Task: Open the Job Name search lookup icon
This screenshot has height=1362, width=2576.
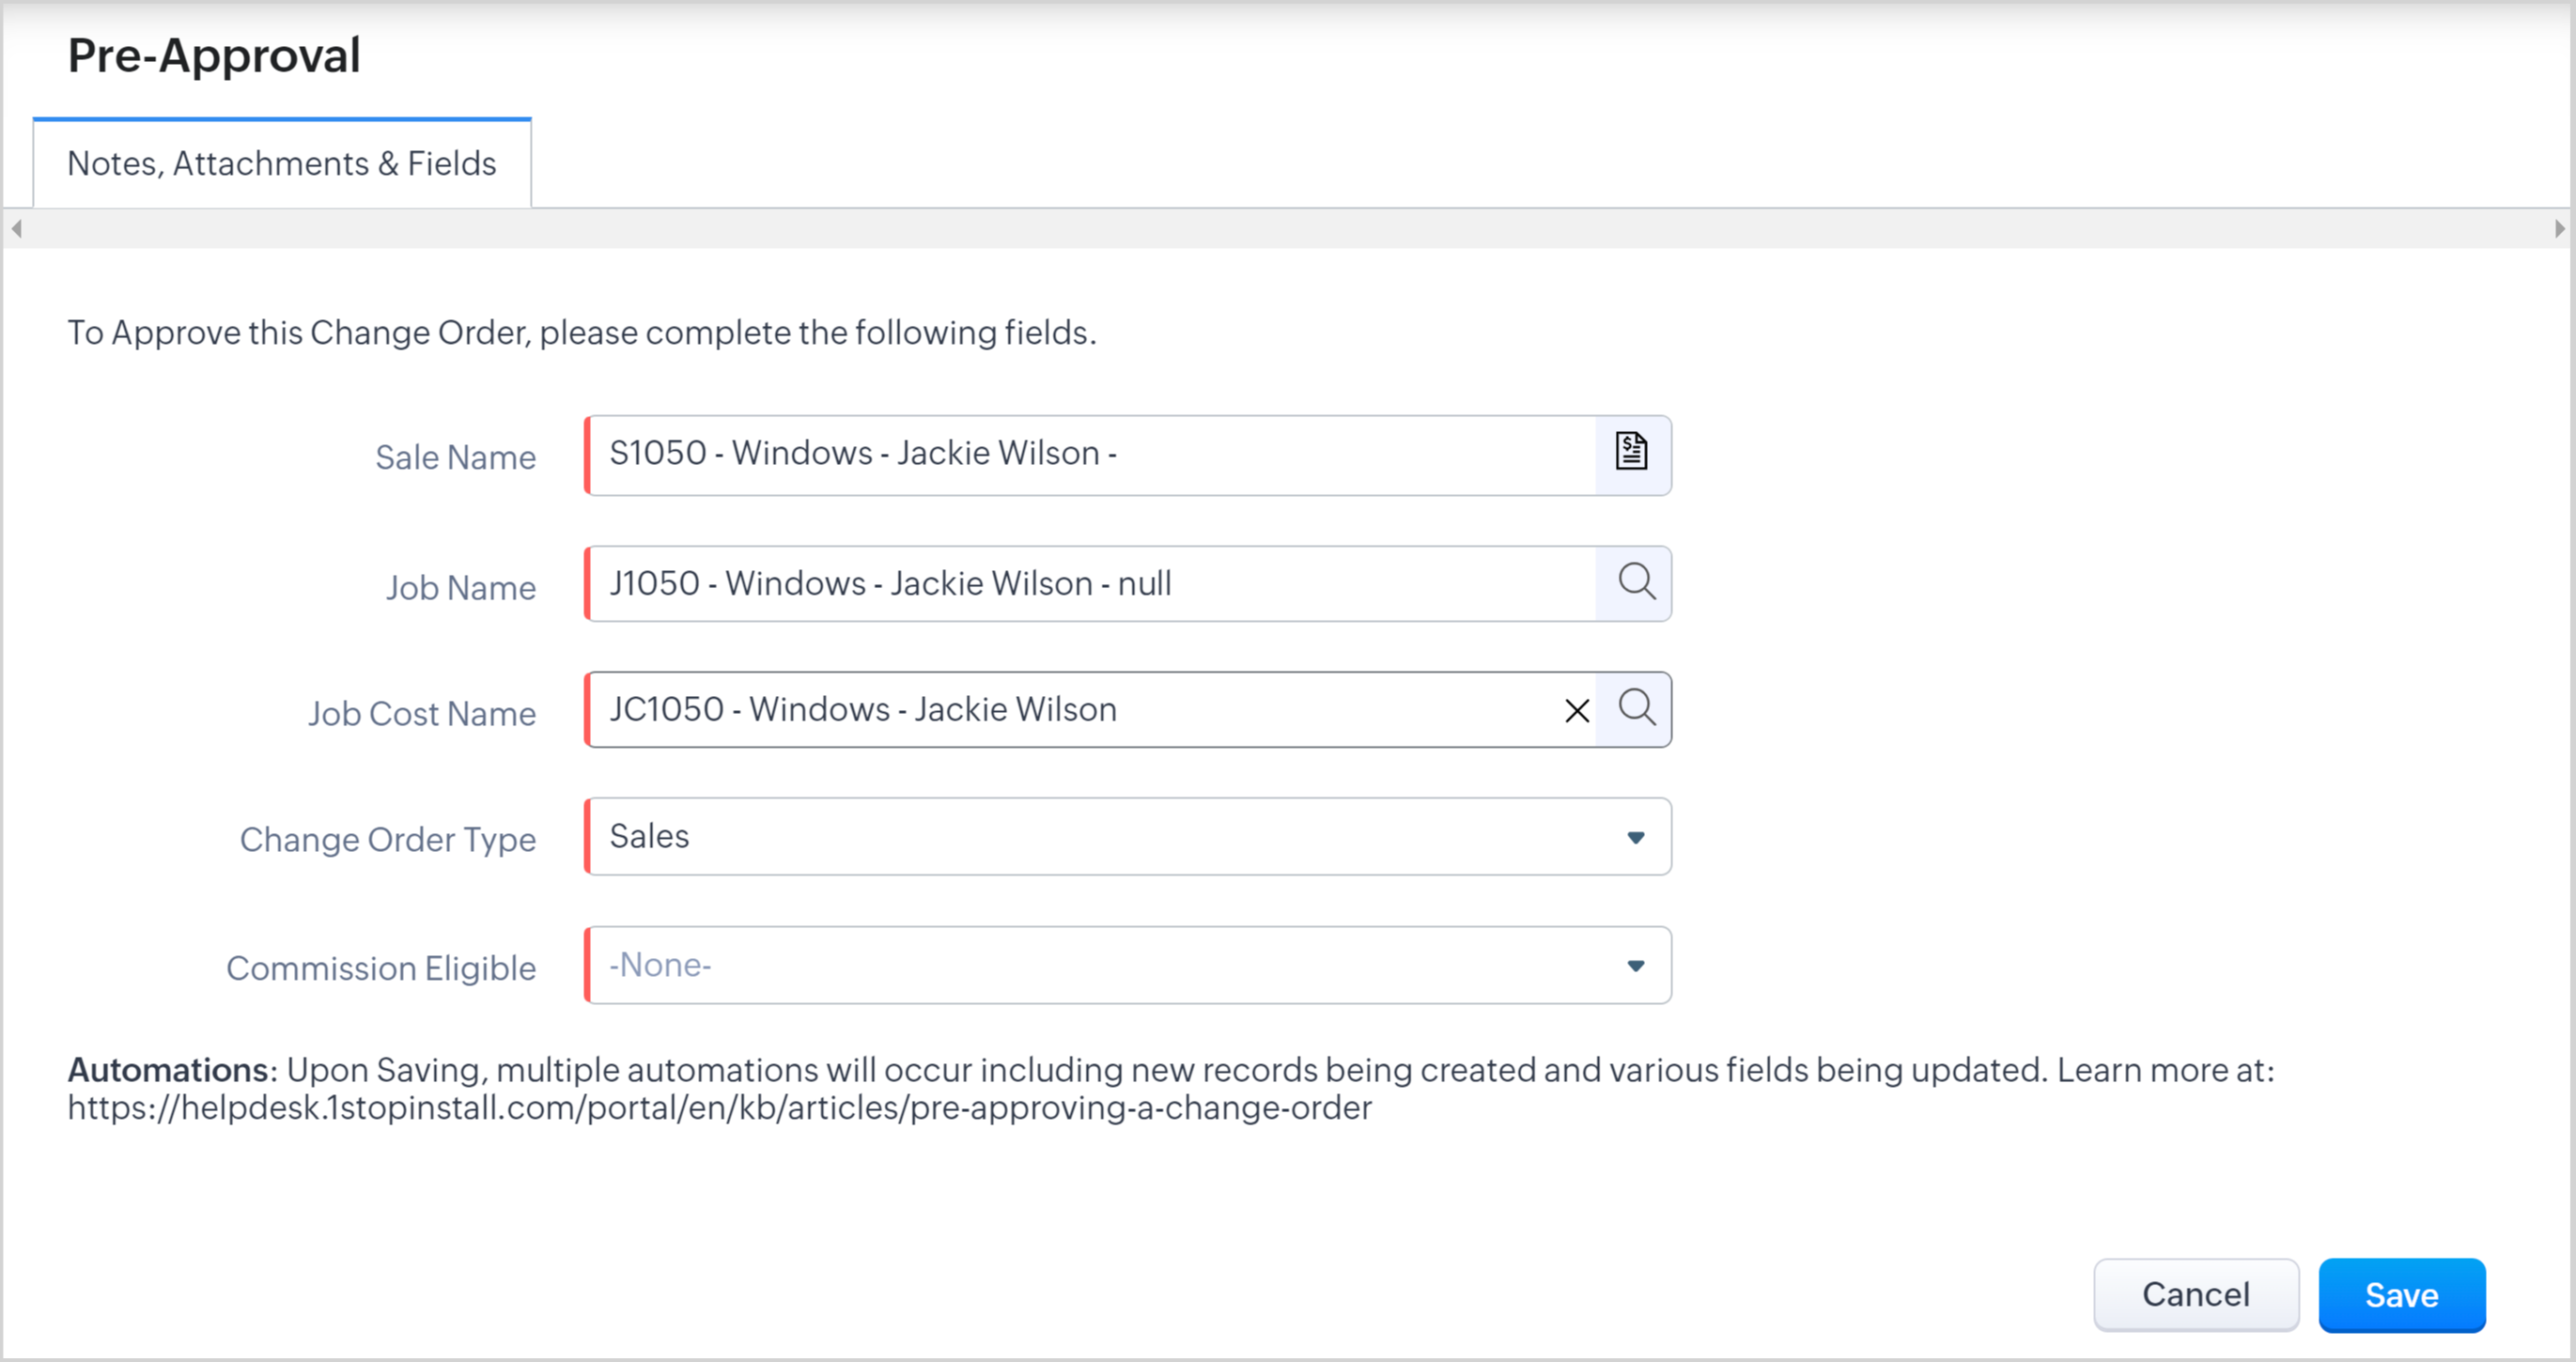Action: (x=1636, y=582)
